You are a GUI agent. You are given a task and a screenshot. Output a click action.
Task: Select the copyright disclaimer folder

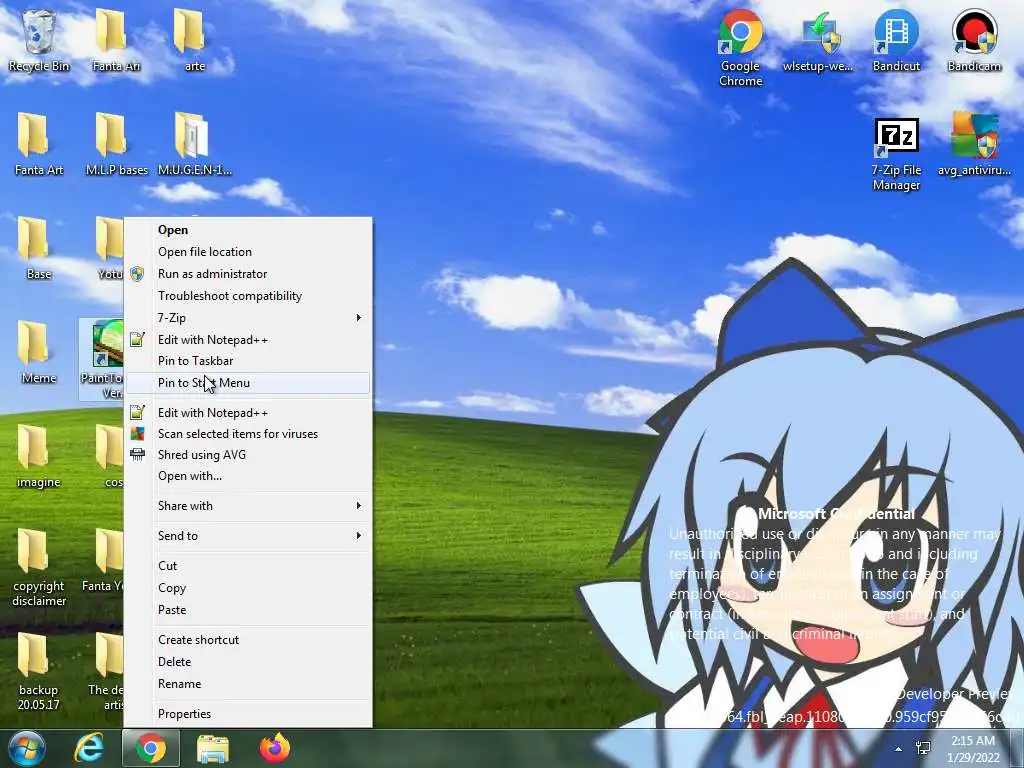point(39,567)
